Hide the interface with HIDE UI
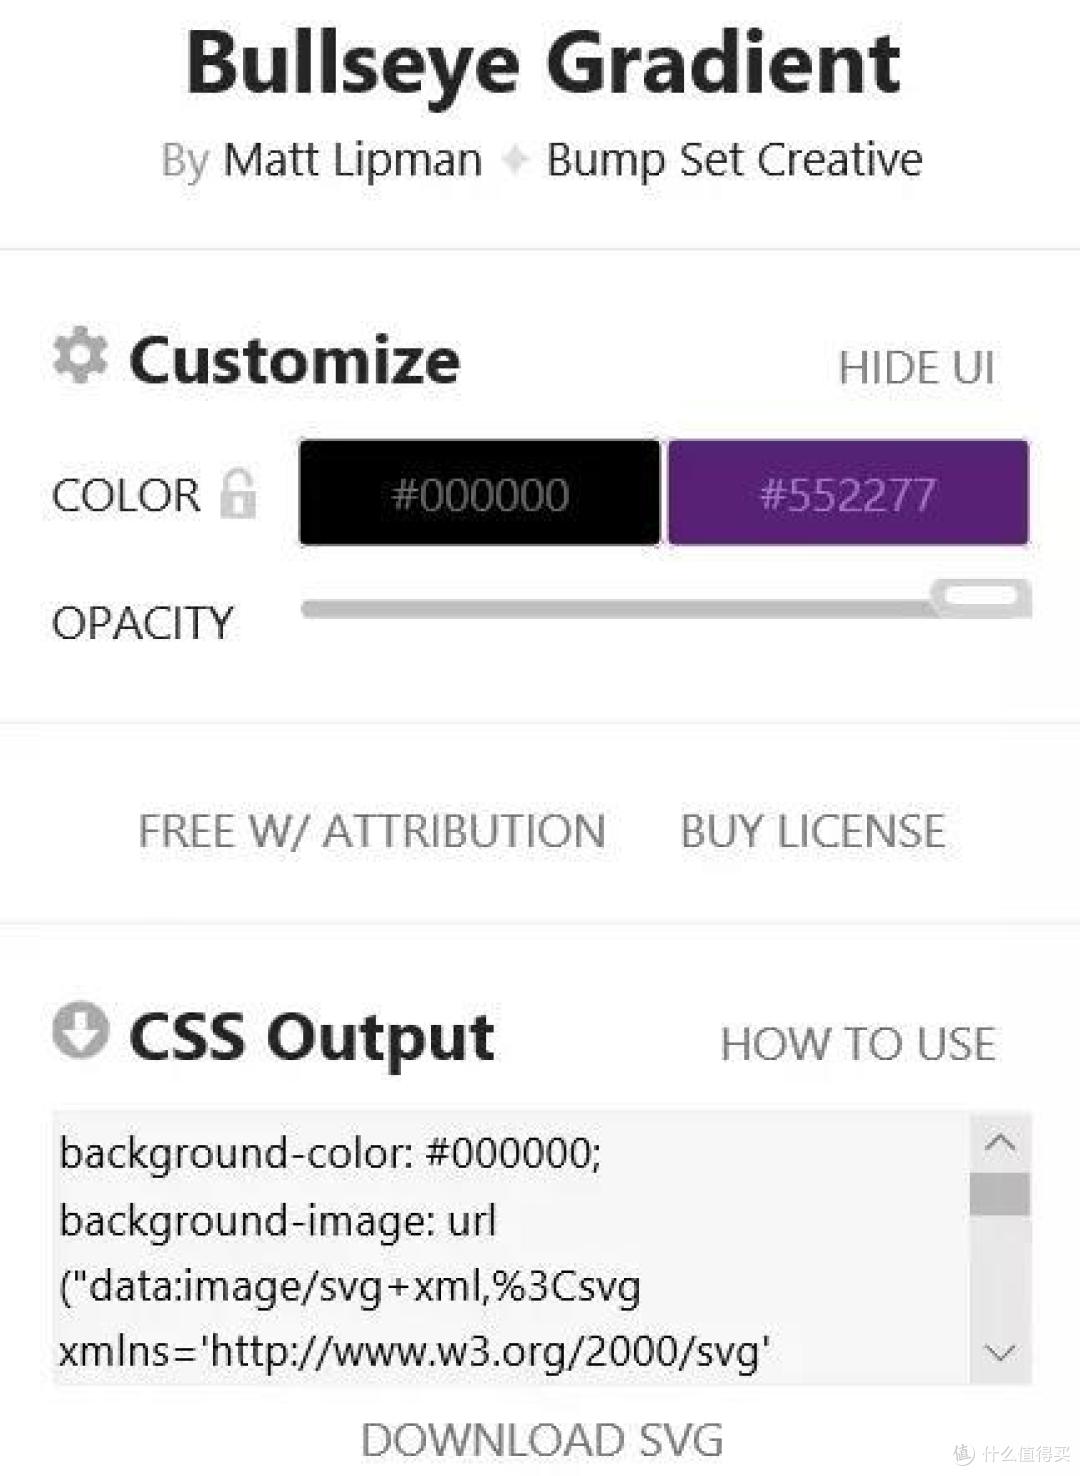 [917, 368]
